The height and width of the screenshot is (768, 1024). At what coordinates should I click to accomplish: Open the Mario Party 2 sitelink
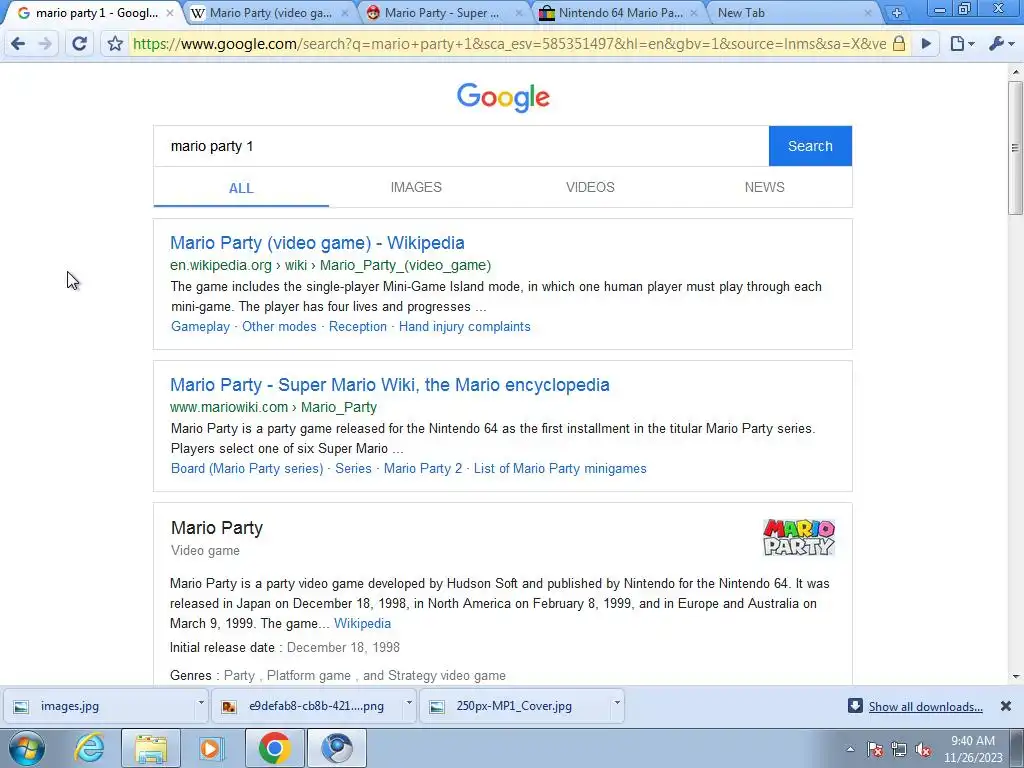423,468
